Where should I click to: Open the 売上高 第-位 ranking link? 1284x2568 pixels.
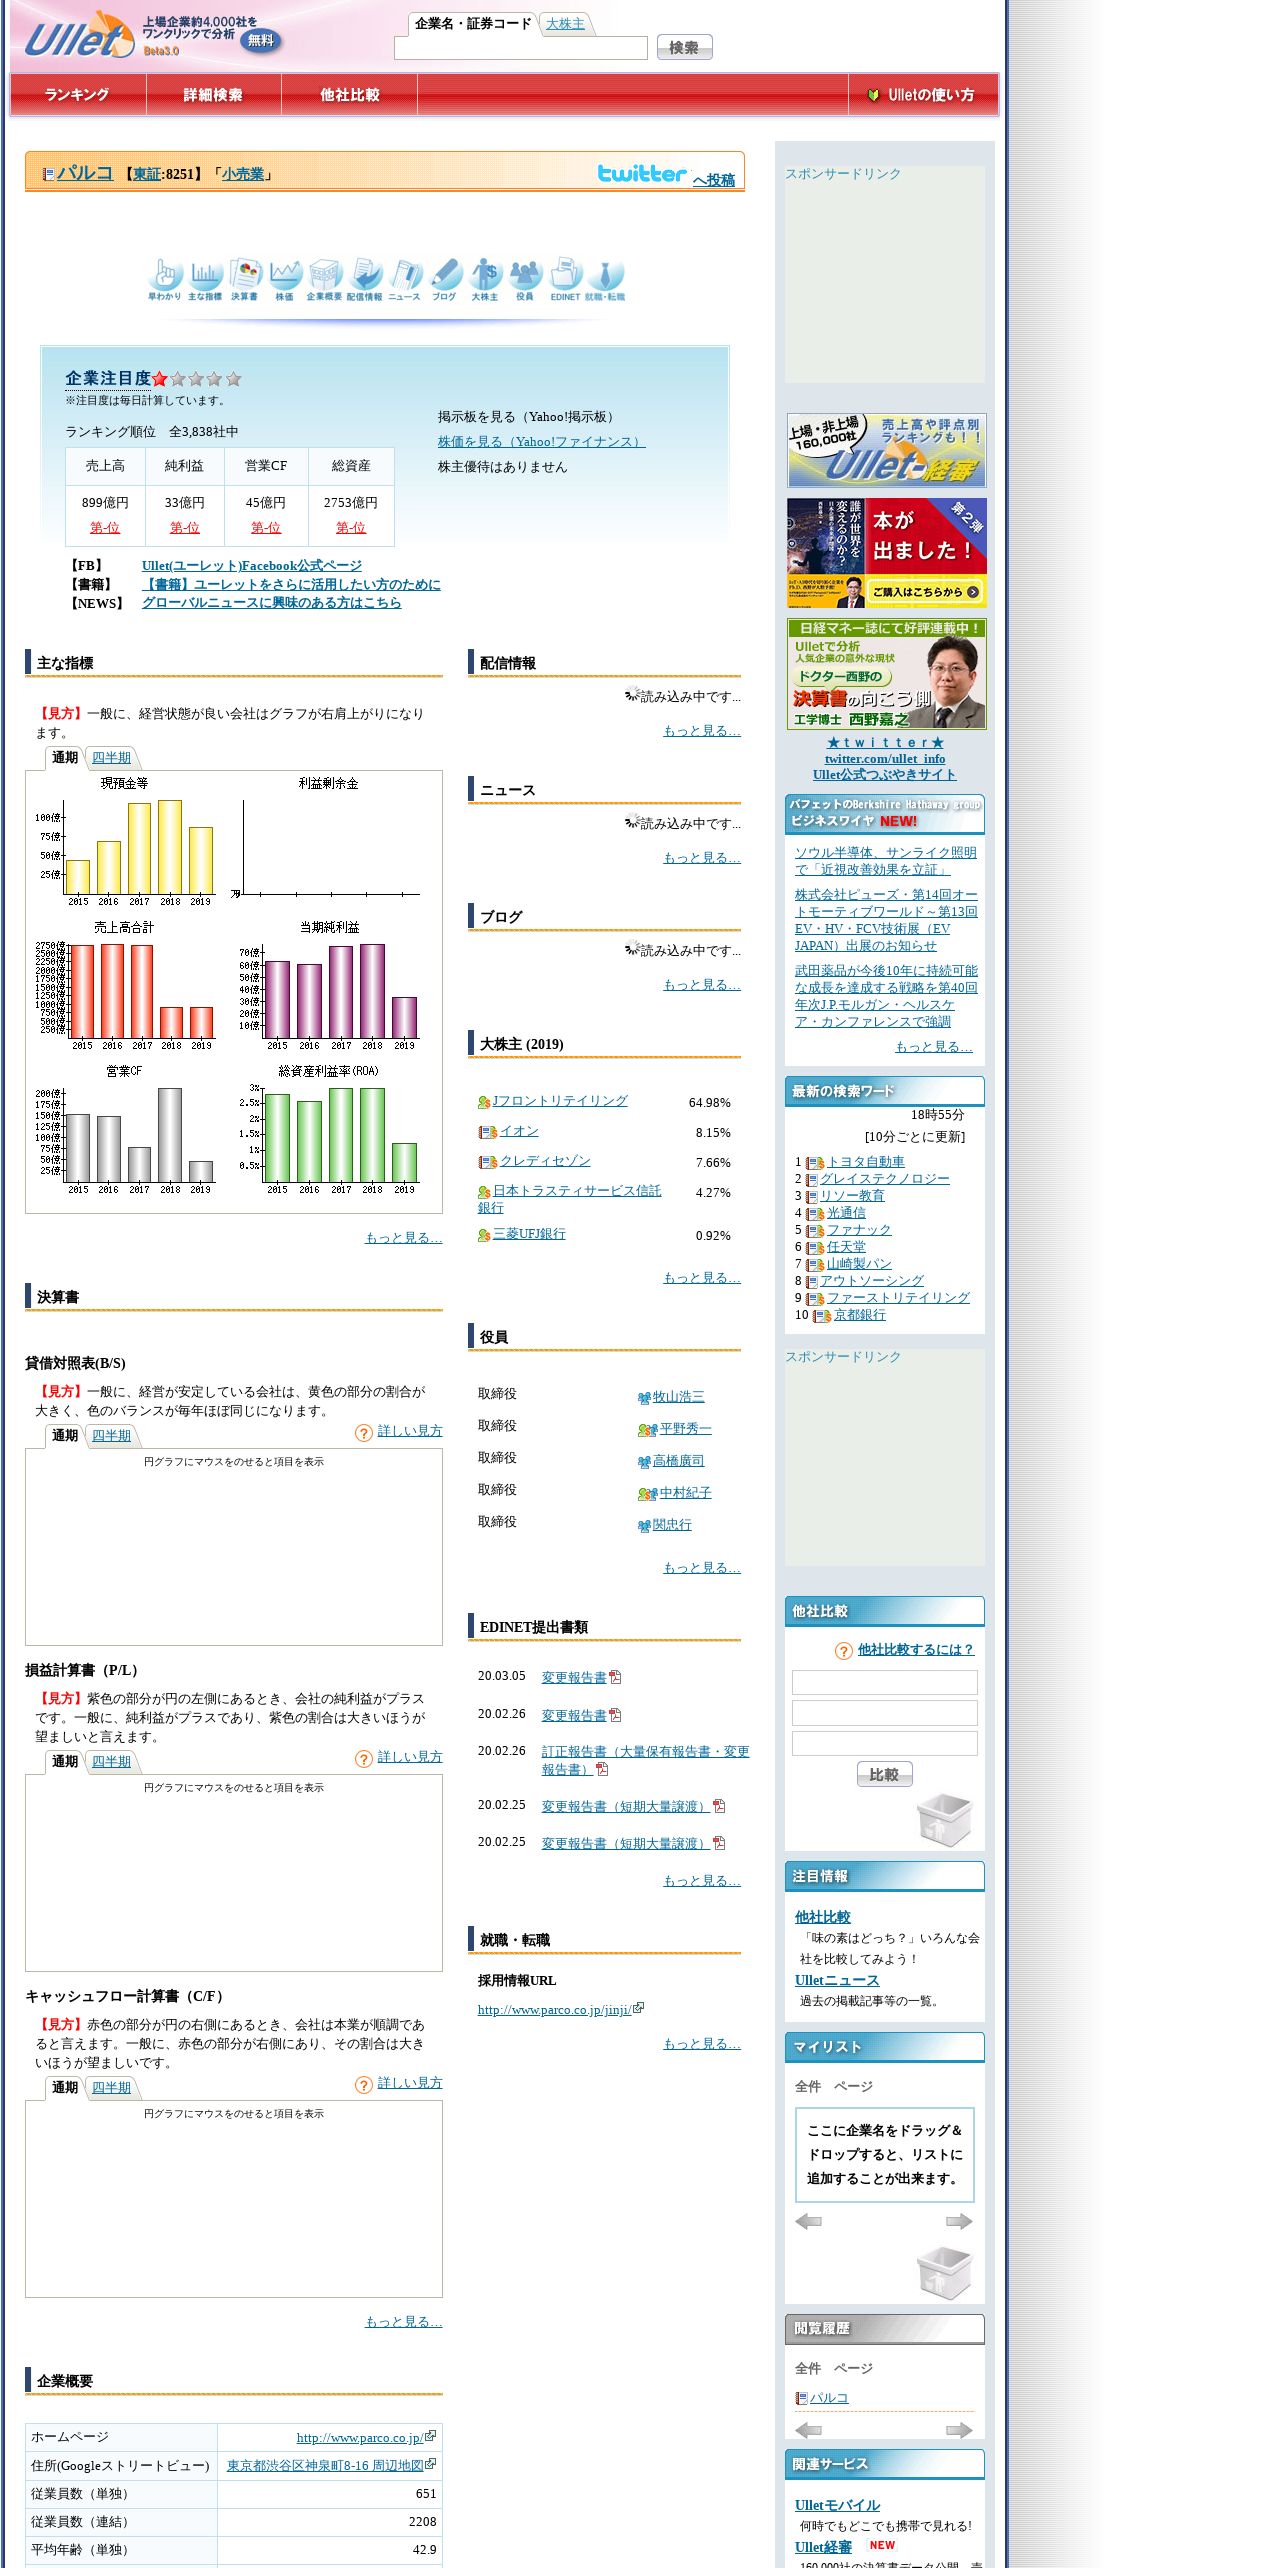pos(105,528)
